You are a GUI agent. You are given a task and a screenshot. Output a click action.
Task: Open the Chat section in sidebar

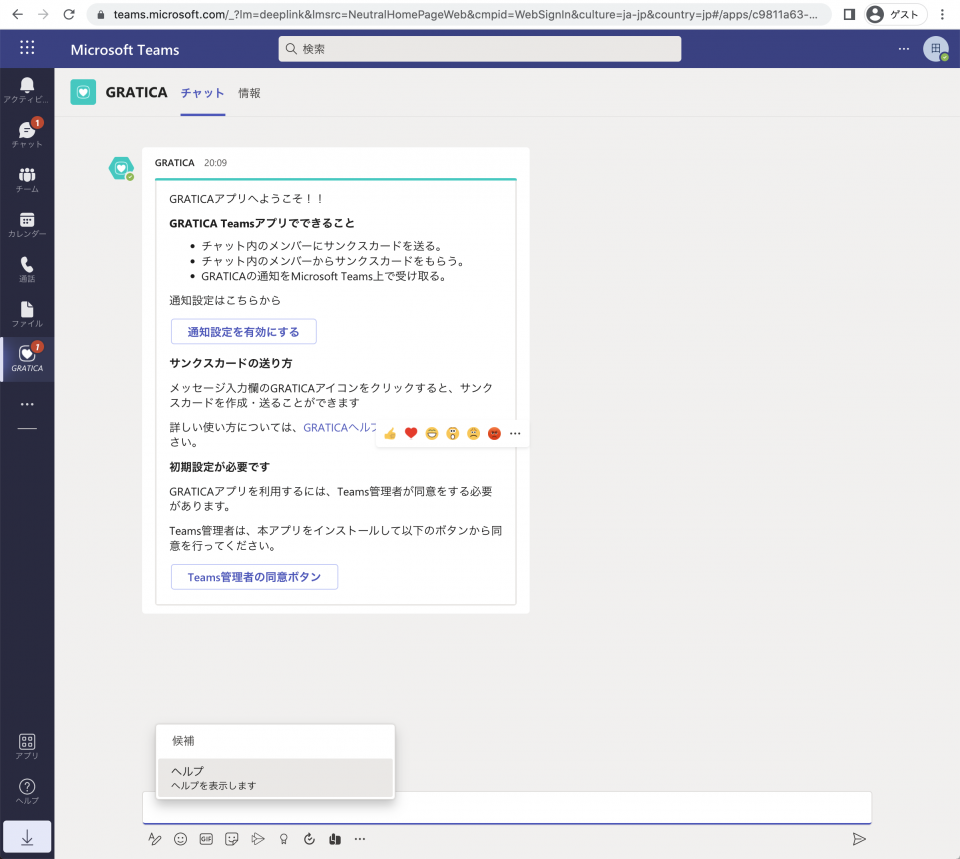pyautogui.click(x=27, y=134)
